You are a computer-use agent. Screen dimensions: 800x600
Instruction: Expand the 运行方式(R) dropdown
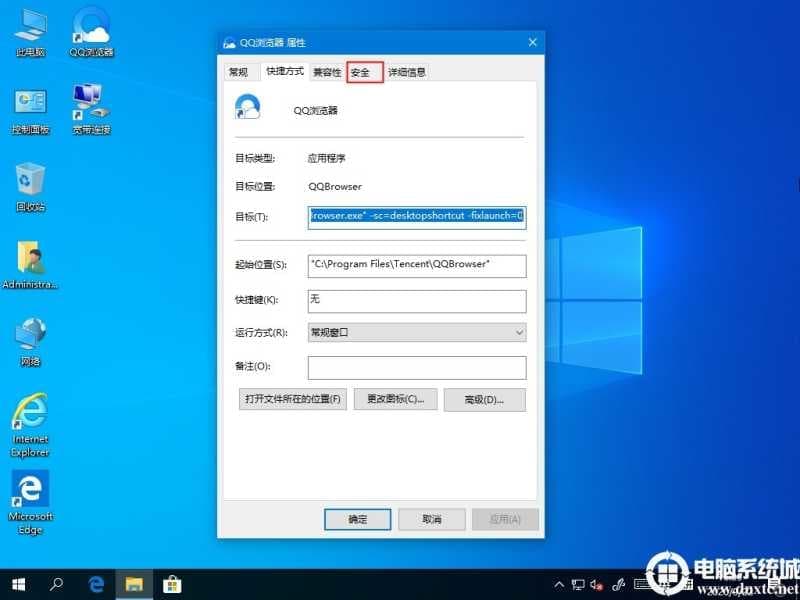(x=417, y=333)
